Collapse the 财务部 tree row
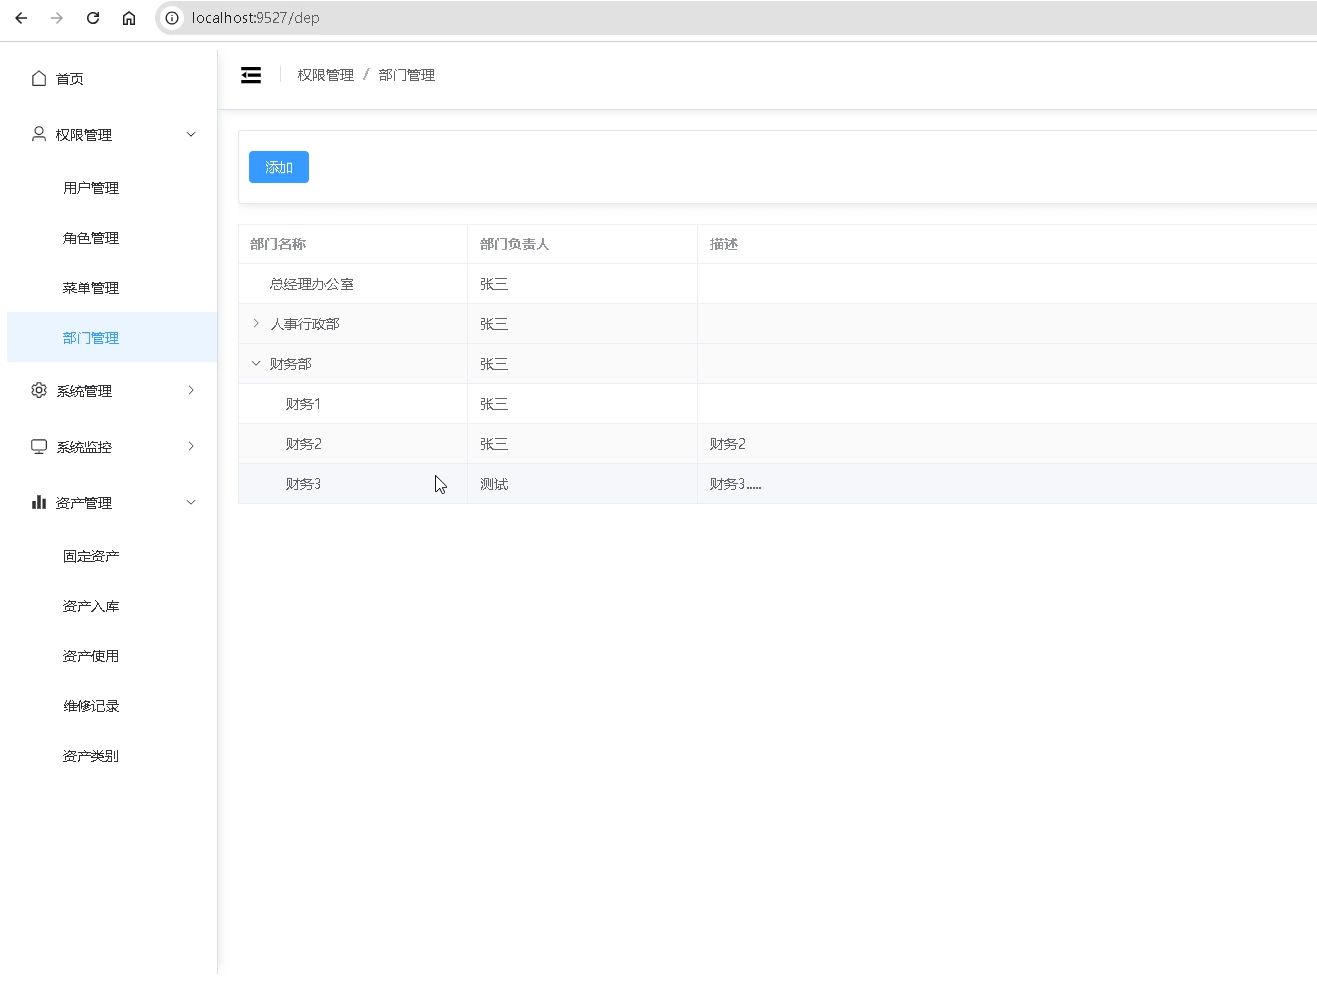This screenshot has width=1317, height=988. 256,363
